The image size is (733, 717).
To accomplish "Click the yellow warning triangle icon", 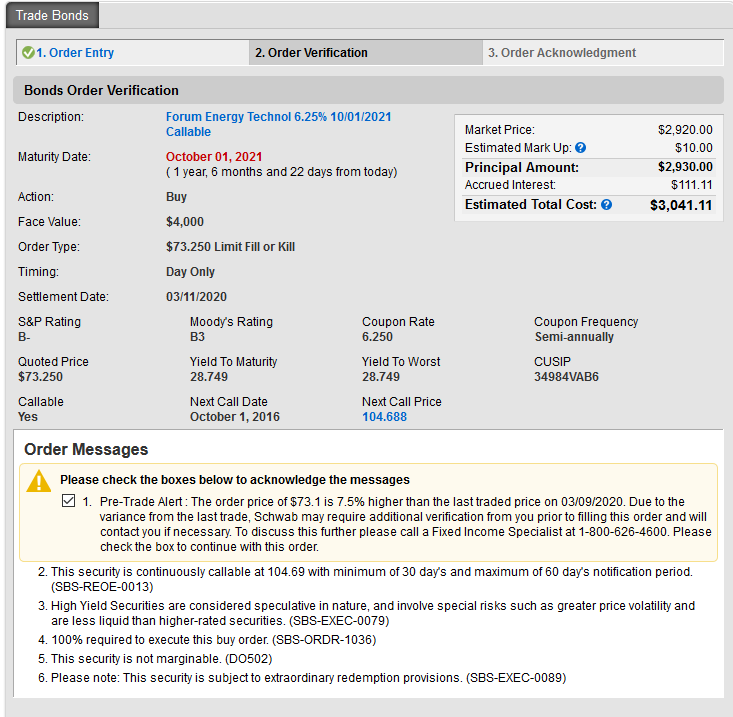I will tap(39, 481).
